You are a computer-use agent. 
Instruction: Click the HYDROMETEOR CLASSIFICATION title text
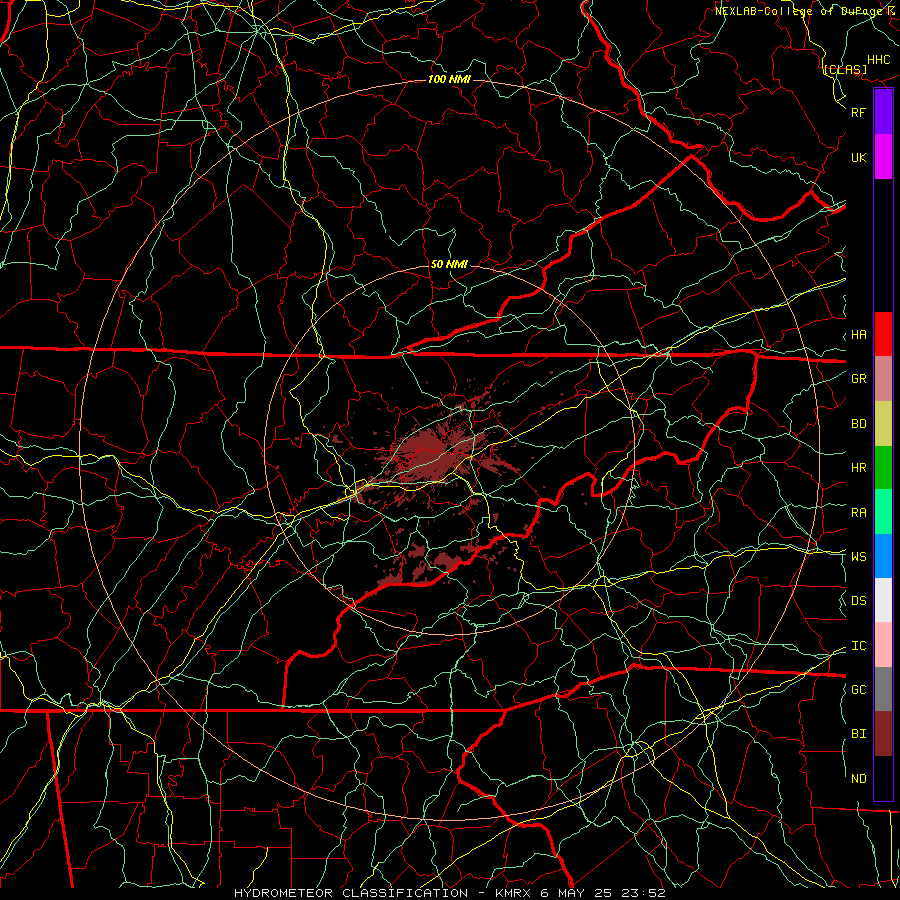(x=351, y=893)
